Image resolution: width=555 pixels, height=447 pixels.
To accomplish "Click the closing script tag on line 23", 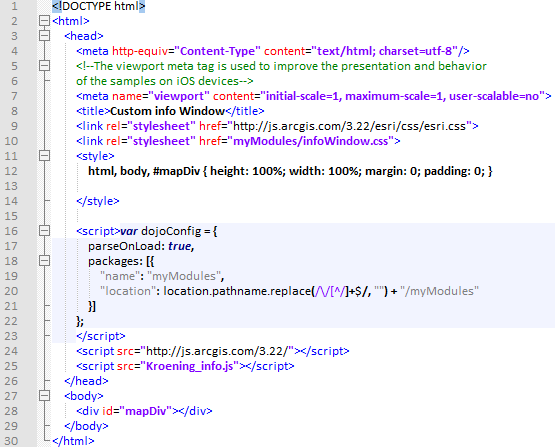I will click(x=101, y=336).
